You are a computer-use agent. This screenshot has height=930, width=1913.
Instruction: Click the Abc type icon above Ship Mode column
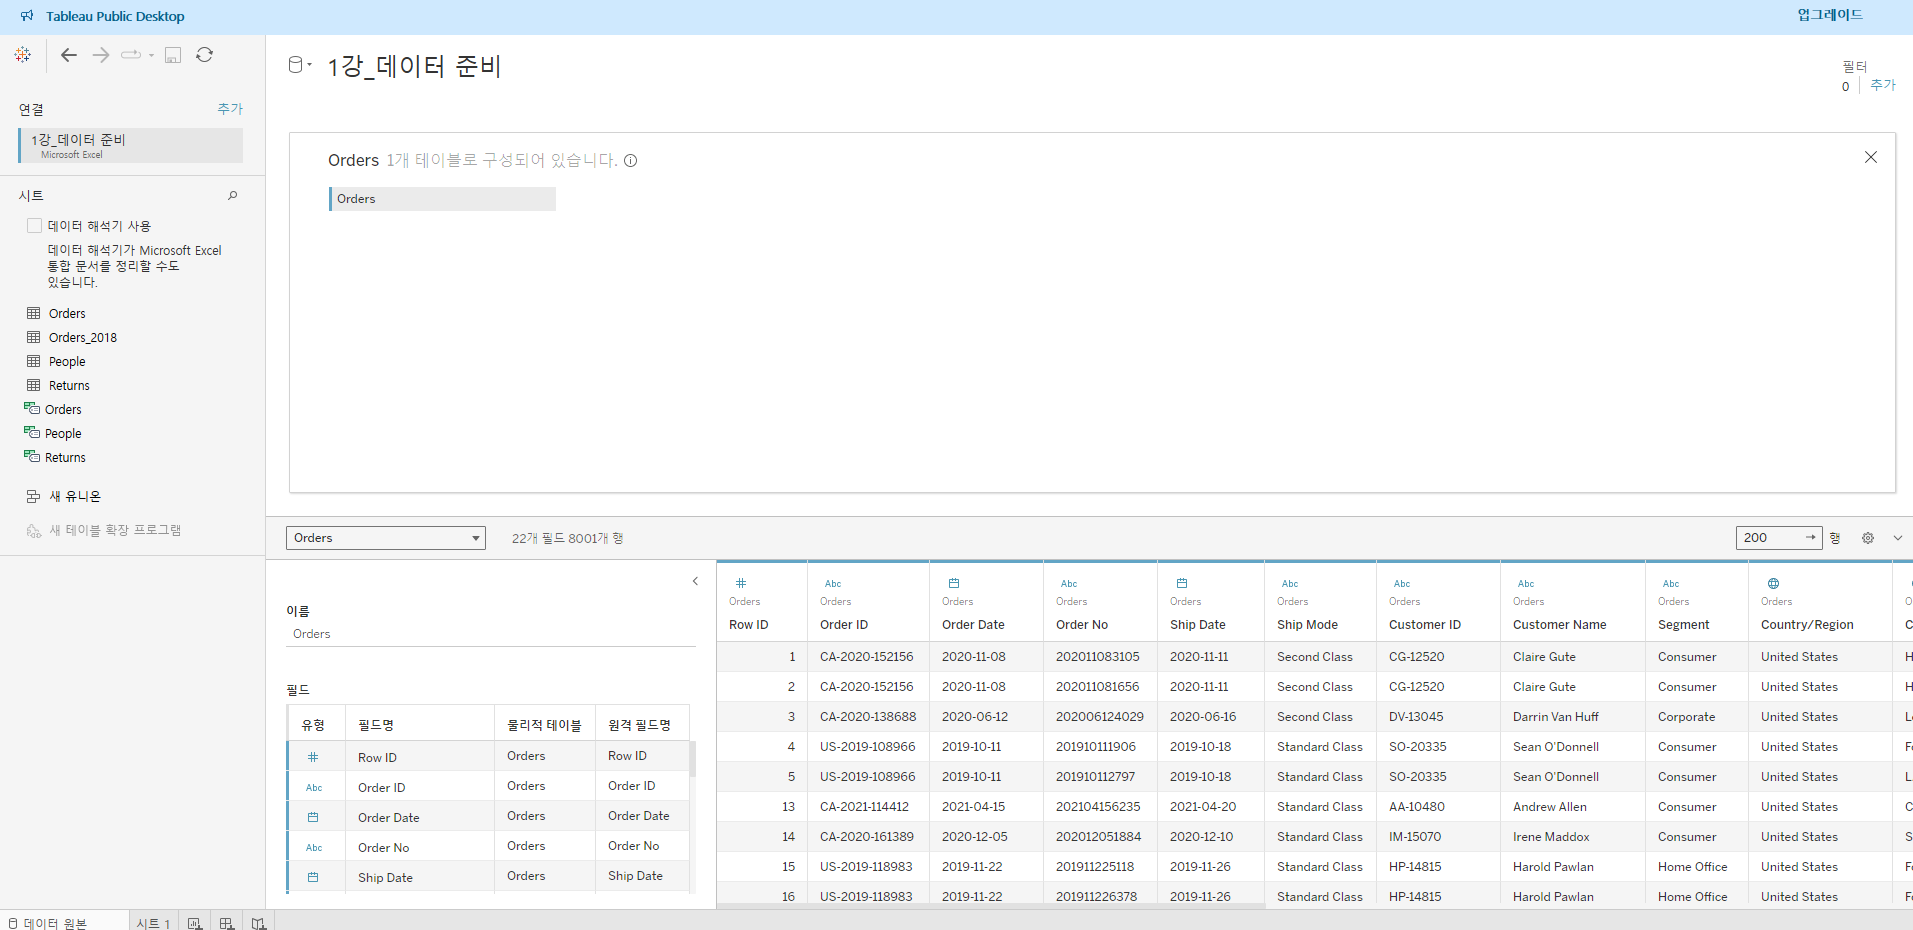[1290, 584]
